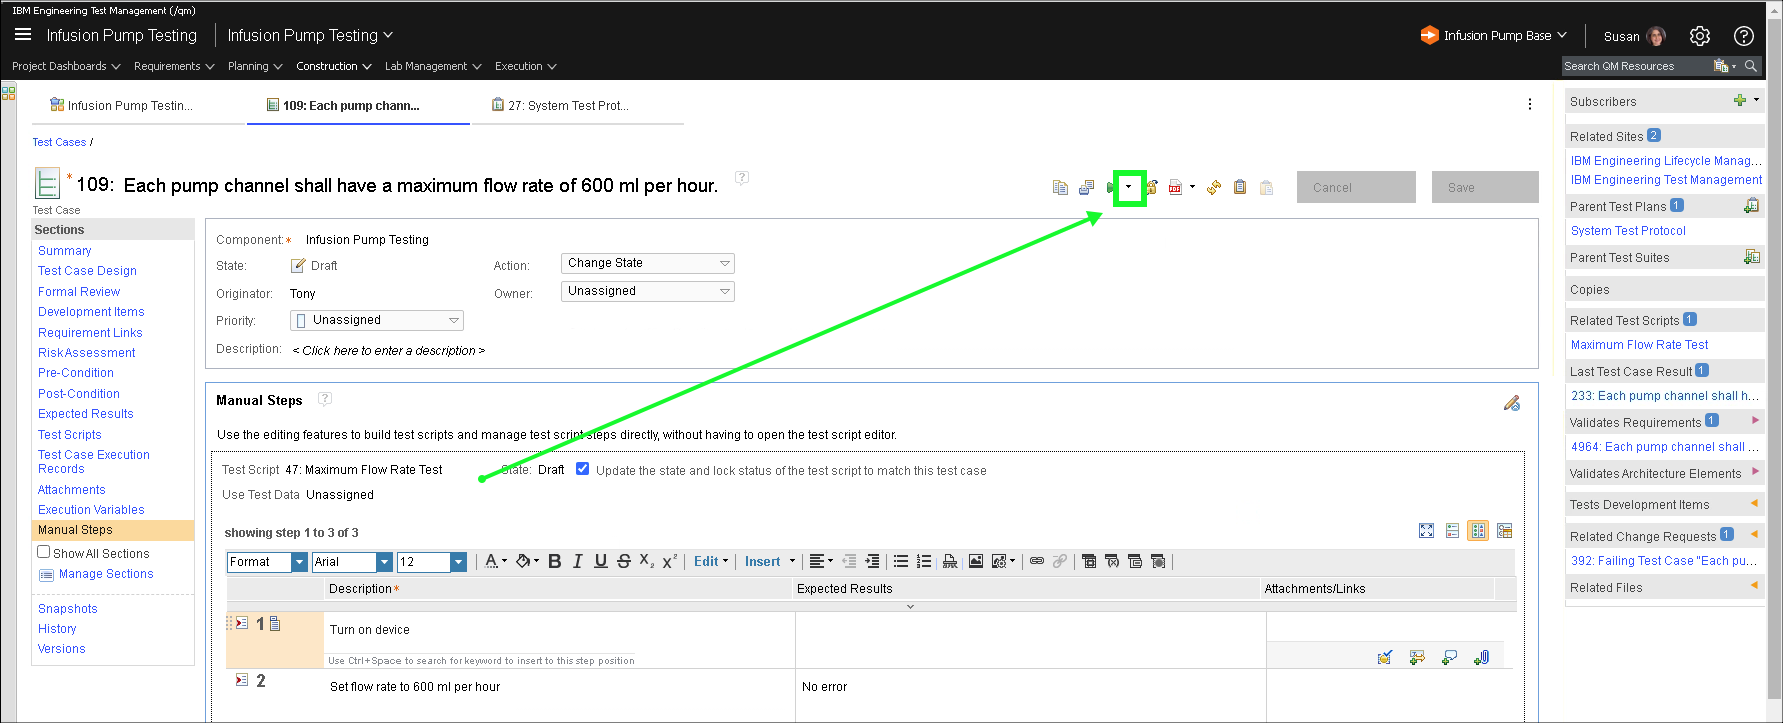Click the insert image toolbar icon

pyautogui.click(x=976, y=562)
